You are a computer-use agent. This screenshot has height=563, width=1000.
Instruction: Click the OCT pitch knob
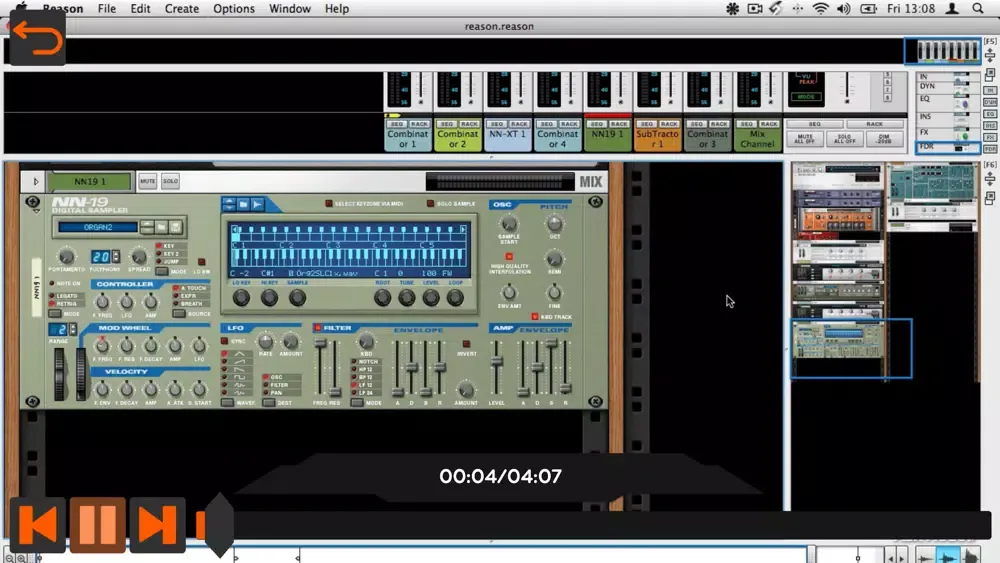point(555,224)
